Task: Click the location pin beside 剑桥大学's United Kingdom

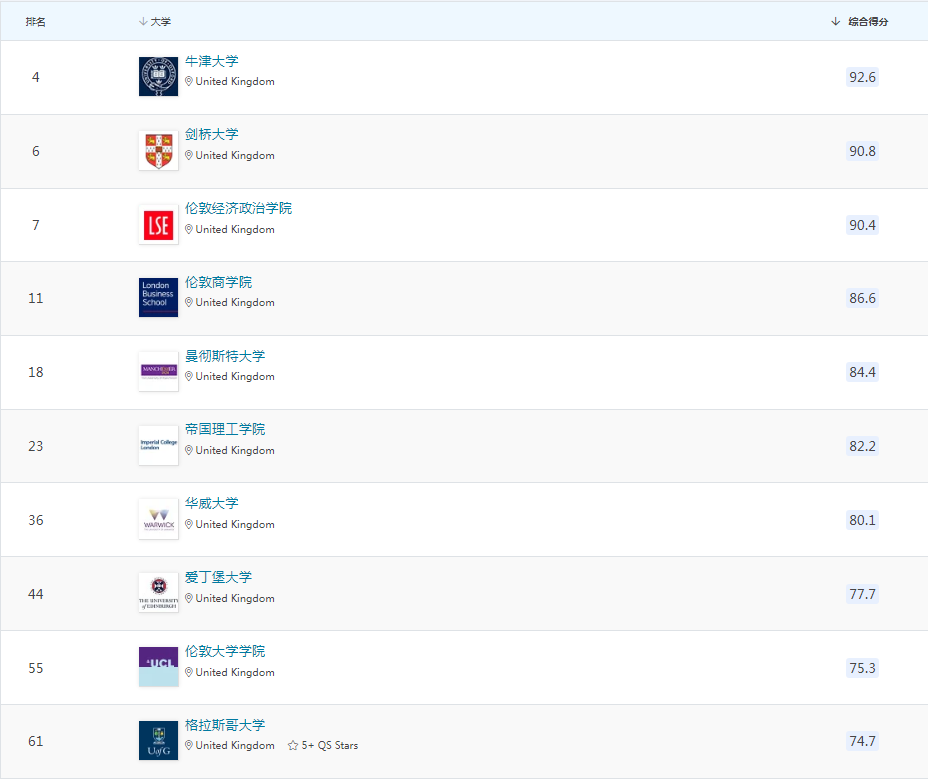Action: click(x=189, y=156)
